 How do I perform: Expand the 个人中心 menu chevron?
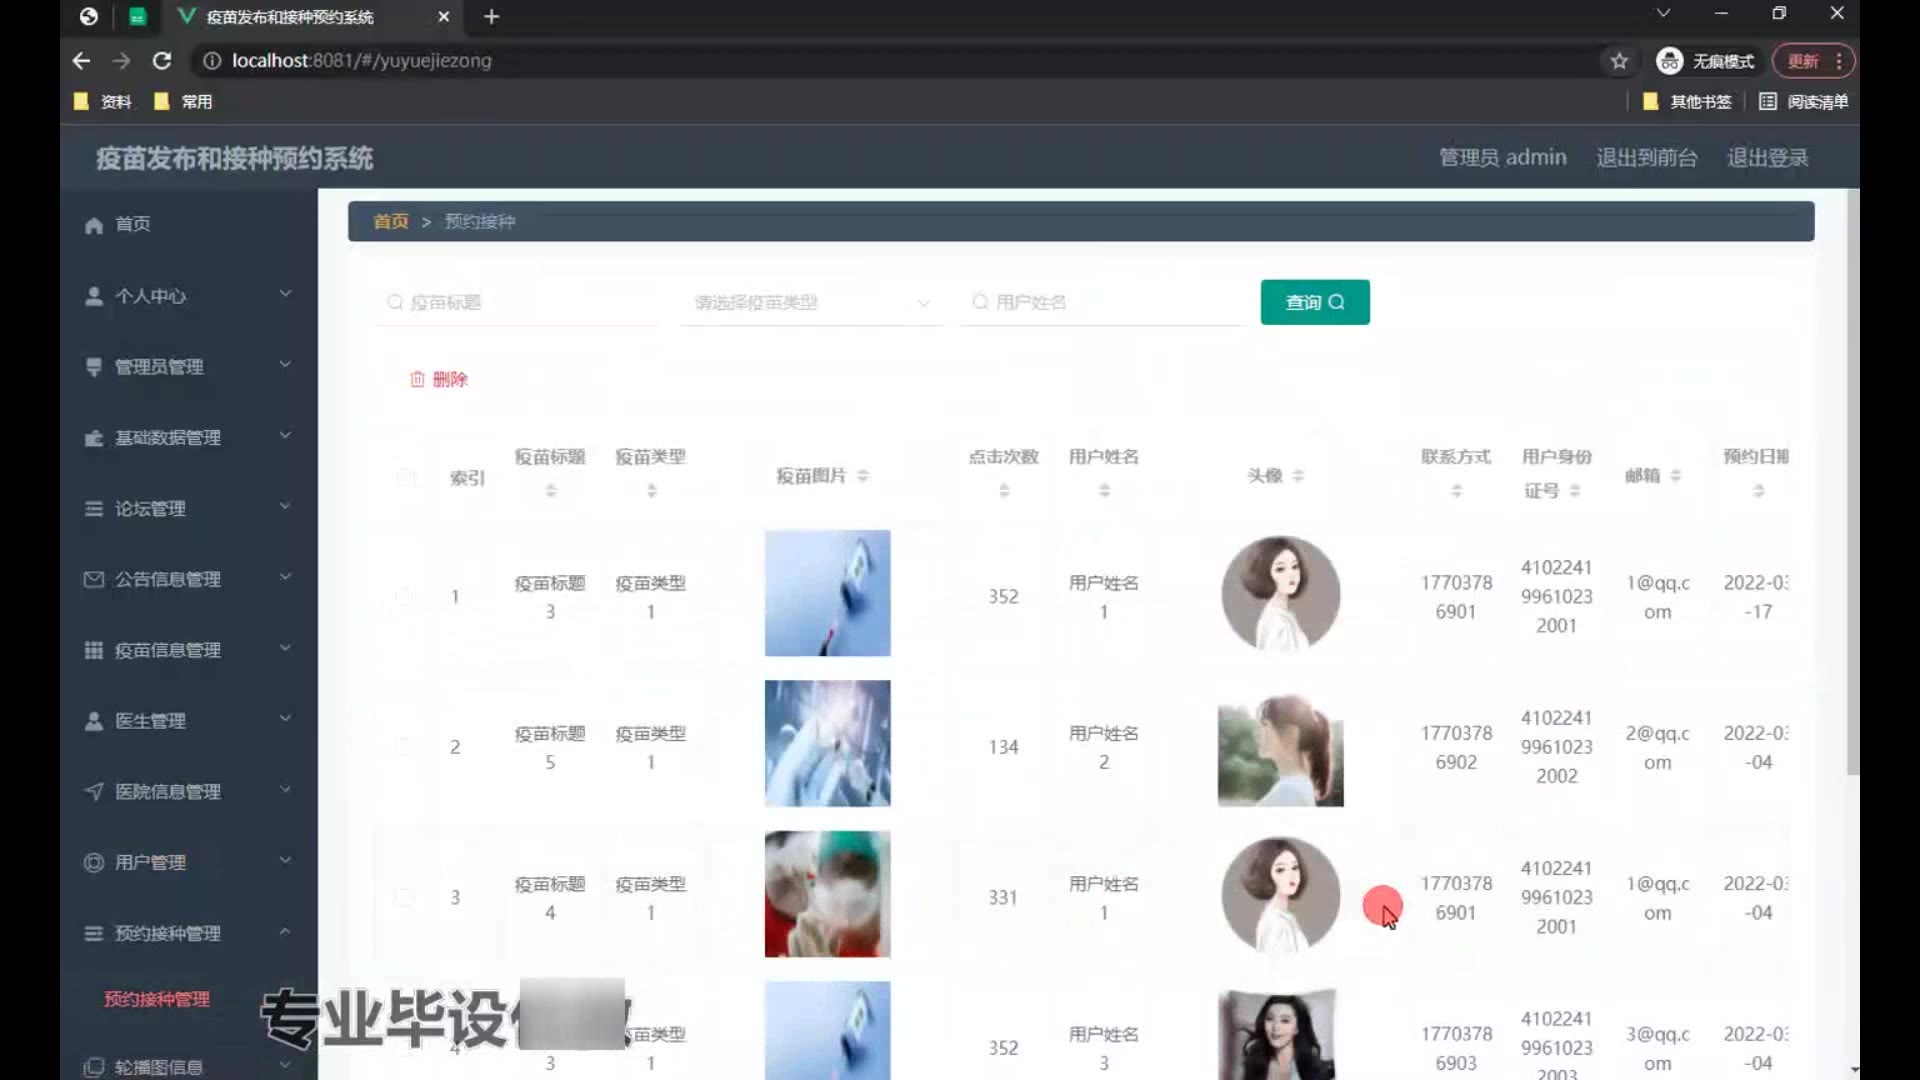(x=285, y=294)
